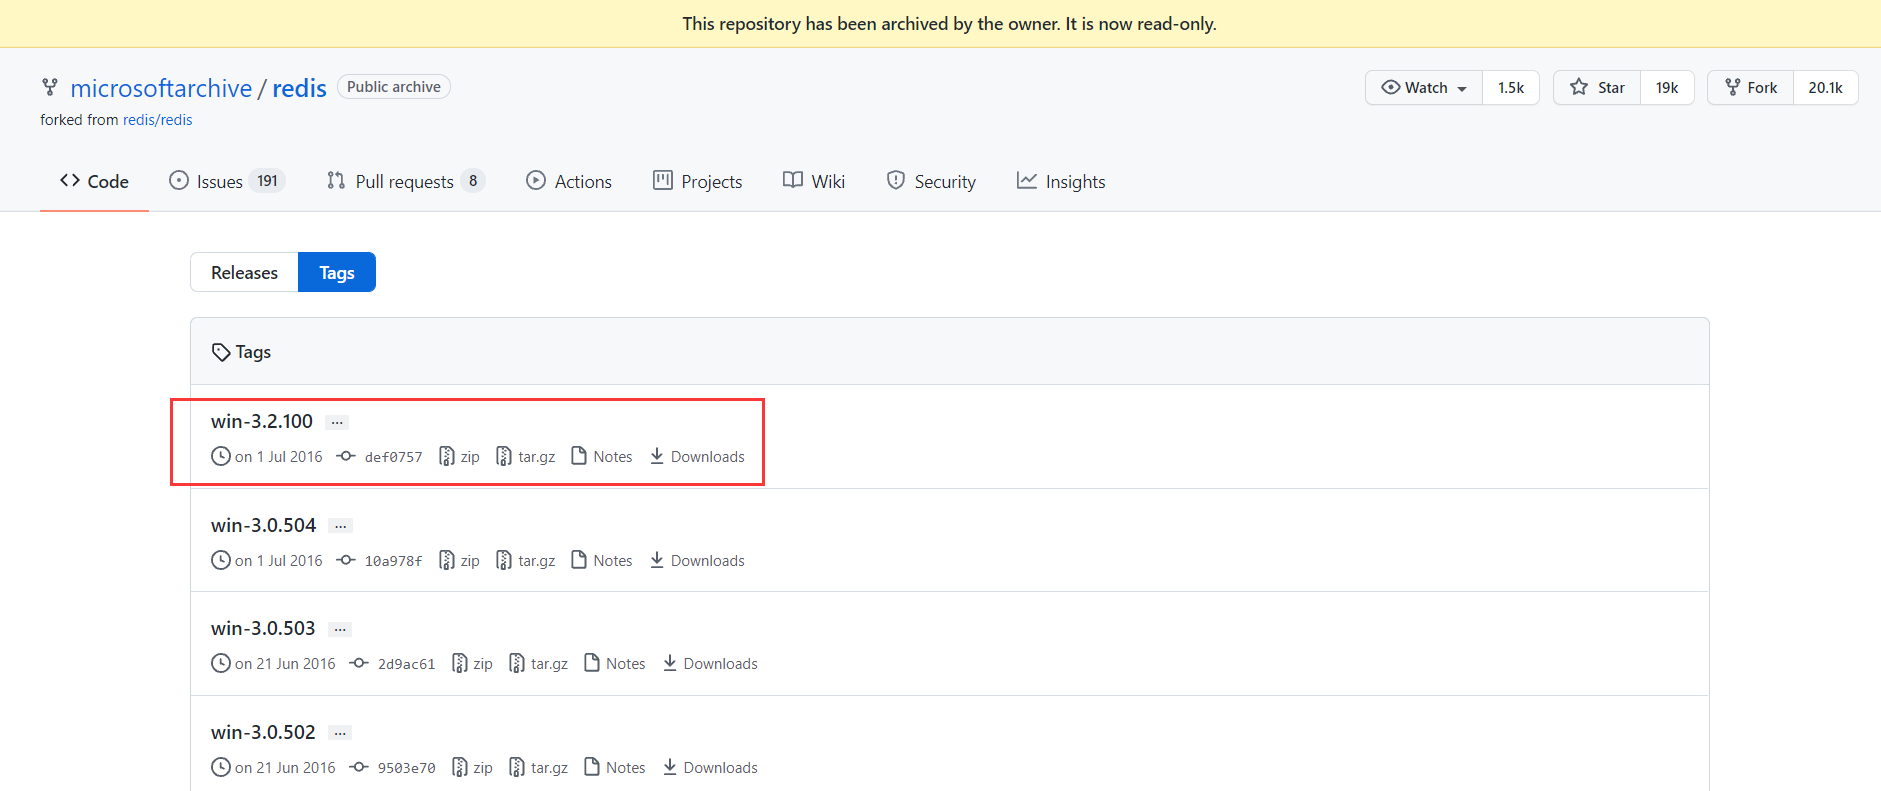Expand the ellipsis next to win-3.2.100

click(x=337, y=422)
